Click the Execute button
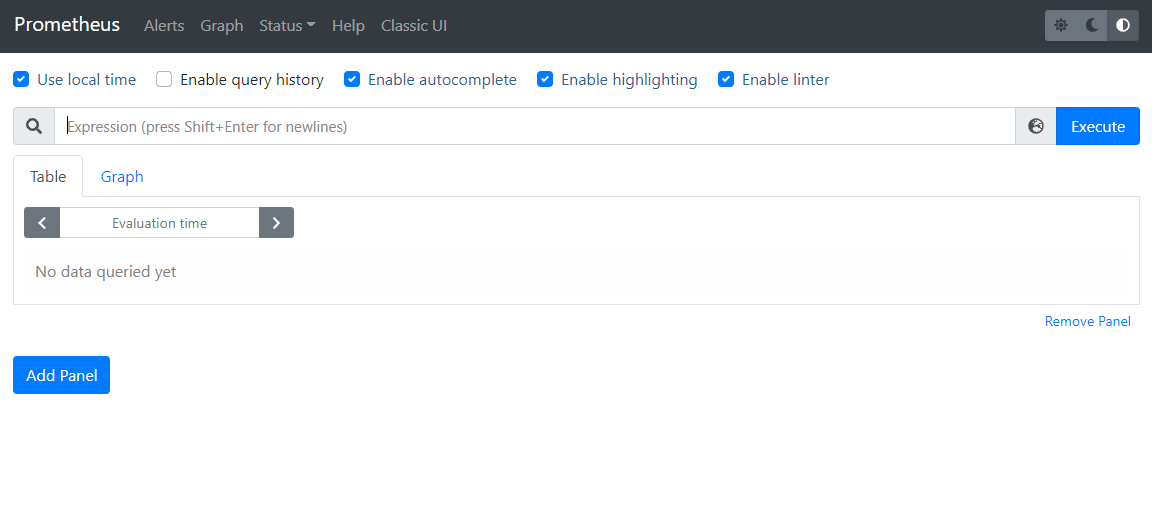This screenshot has height=505, width=1152. [x=1098, y=126]
